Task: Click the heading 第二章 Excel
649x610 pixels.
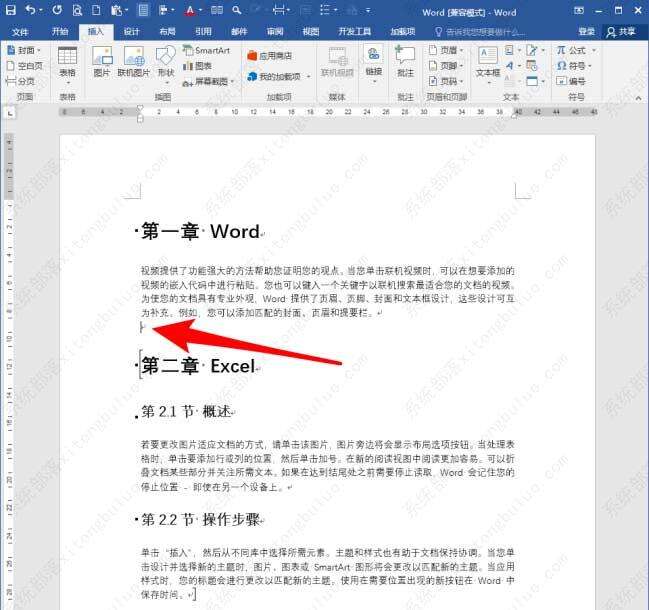Action: 198,366
